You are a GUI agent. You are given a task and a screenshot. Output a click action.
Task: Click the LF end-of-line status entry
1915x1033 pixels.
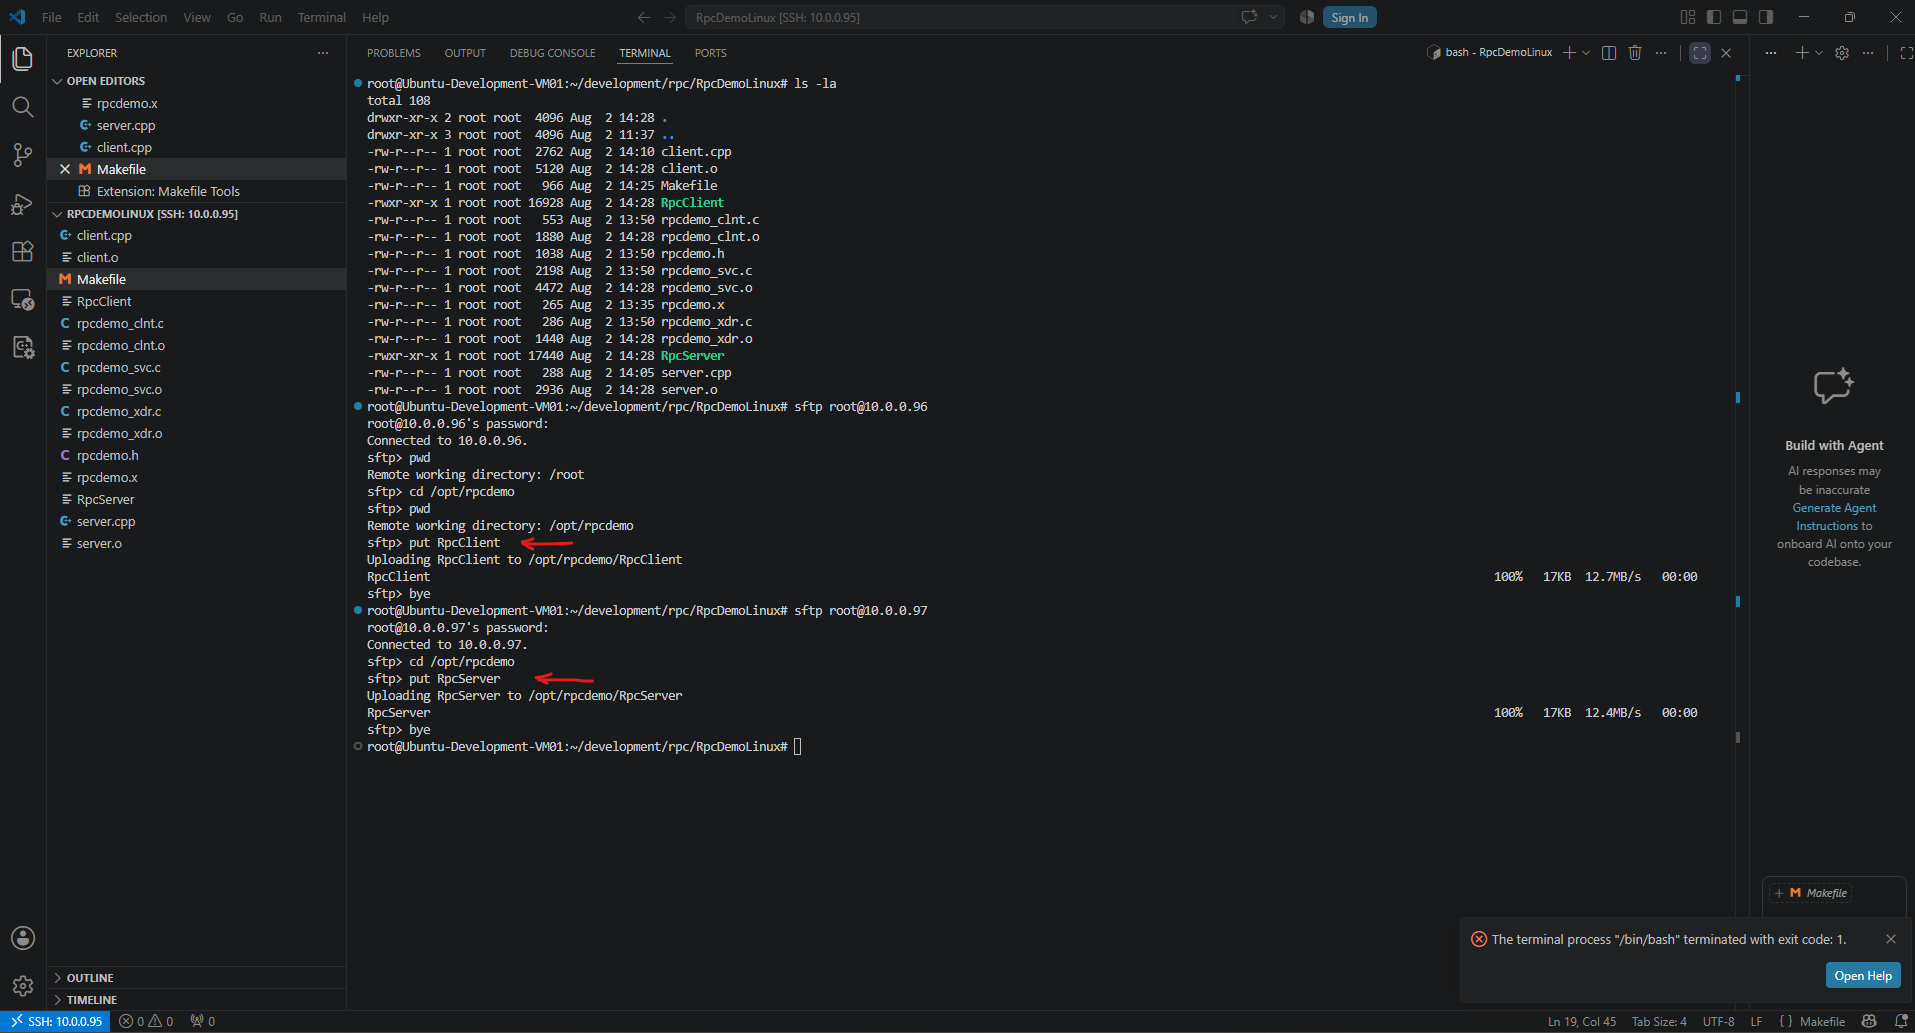[1756, 1021]
